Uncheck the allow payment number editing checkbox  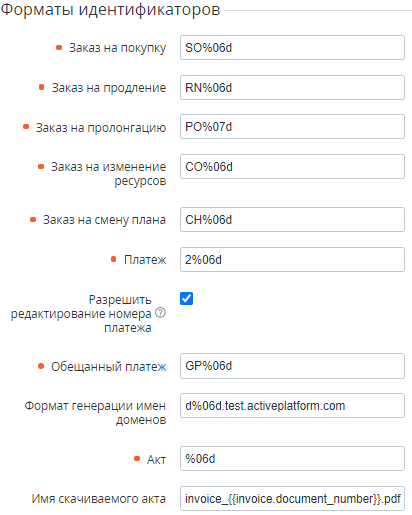coord(186,299)
